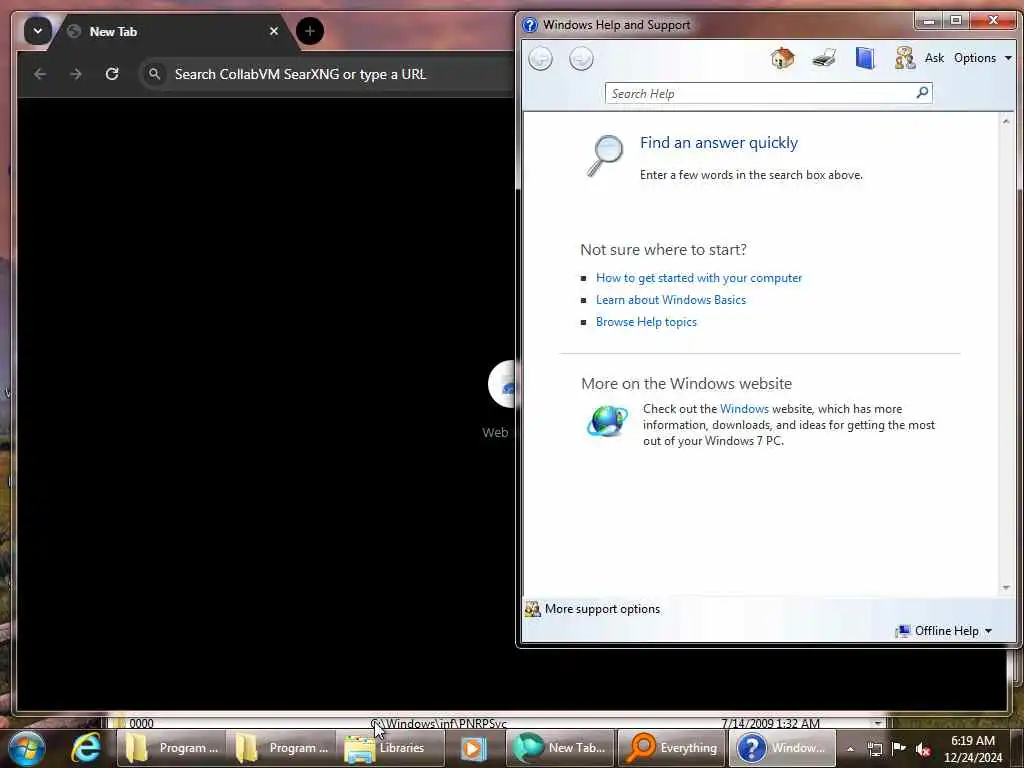1024x768 pixels.
Task: Open the Ask help page
Action: pos(934,58)
